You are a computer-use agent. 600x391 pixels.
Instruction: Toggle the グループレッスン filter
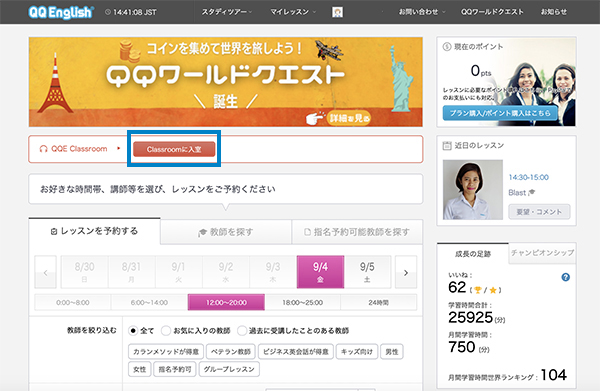pyautogui.click(x=229, y=369)
